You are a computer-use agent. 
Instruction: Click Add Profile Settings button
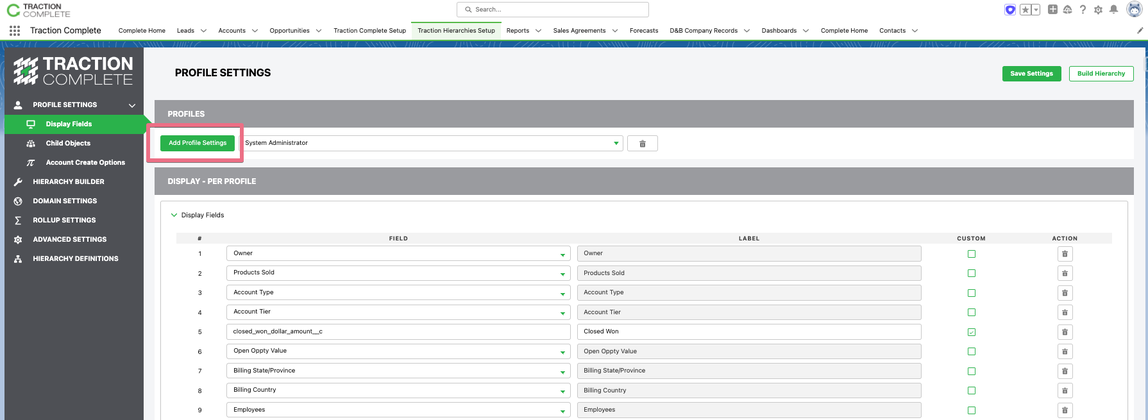click(198, 143)
